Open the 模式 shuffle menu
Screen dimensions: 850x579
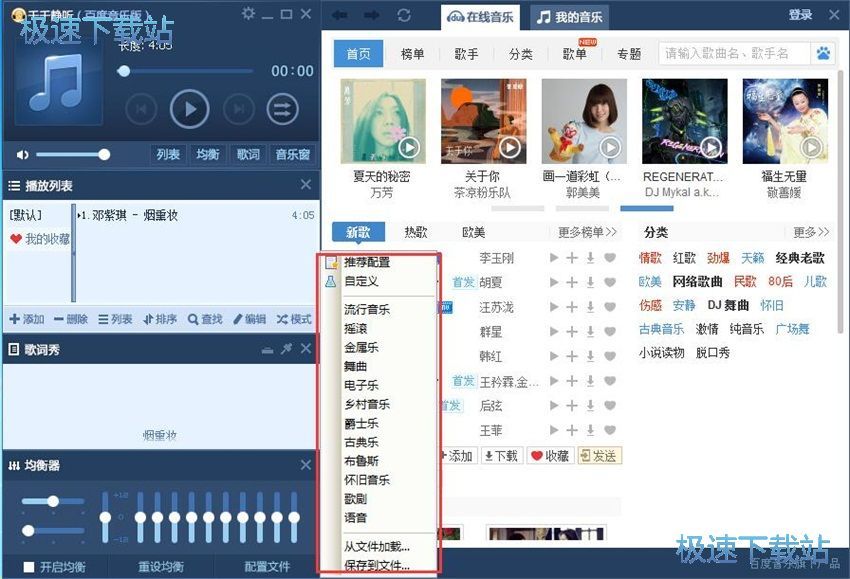294,319
